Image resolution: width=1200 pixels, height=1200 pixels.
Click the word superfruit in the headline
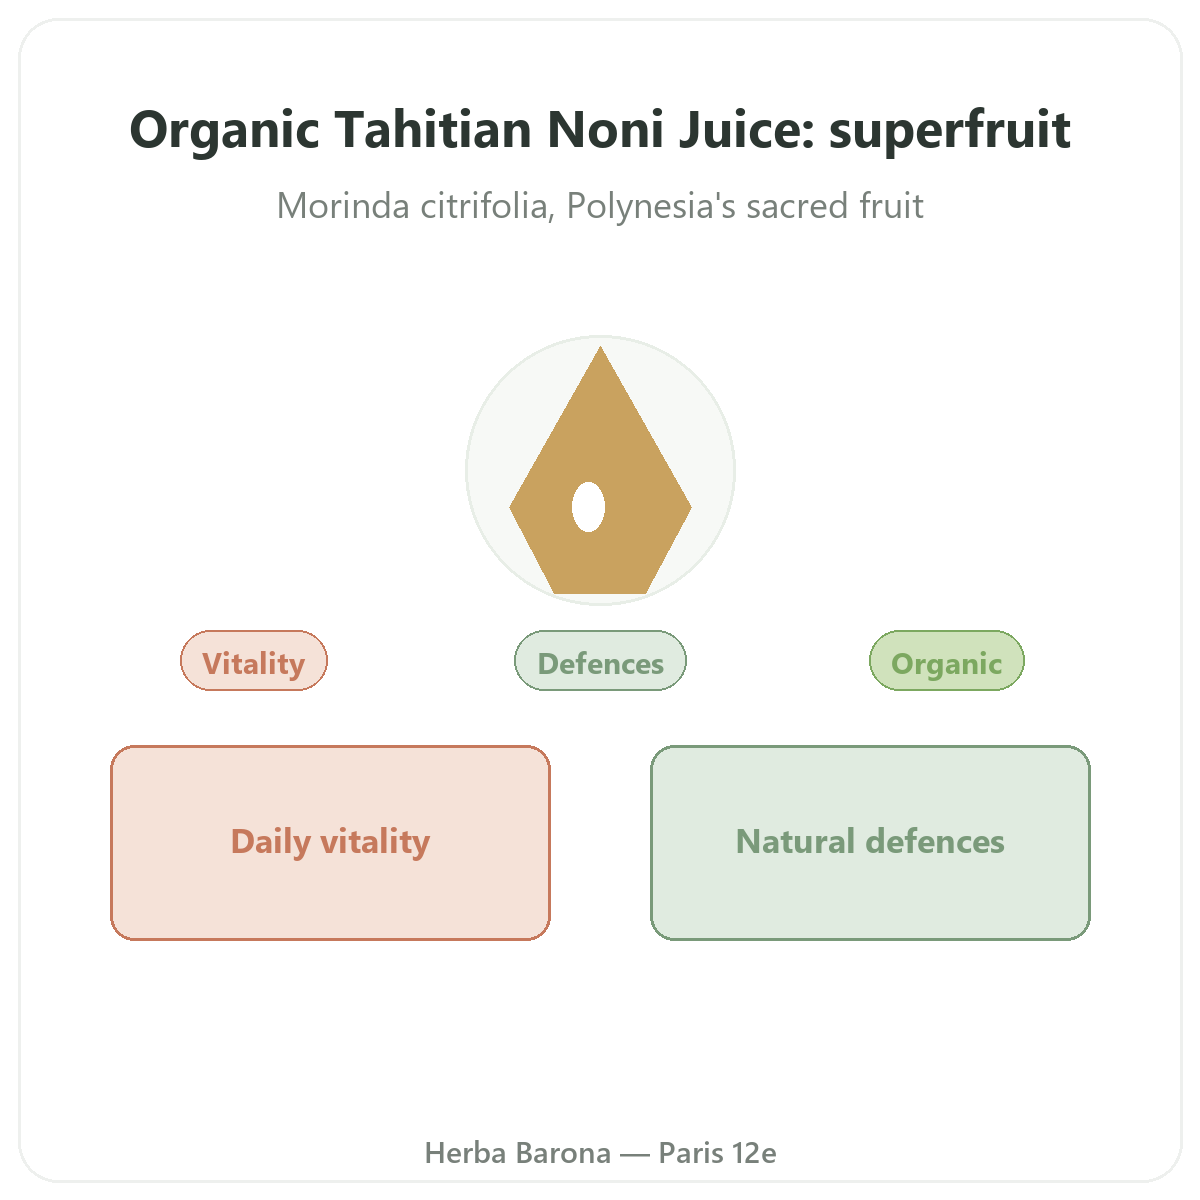(x=950, y=131)
